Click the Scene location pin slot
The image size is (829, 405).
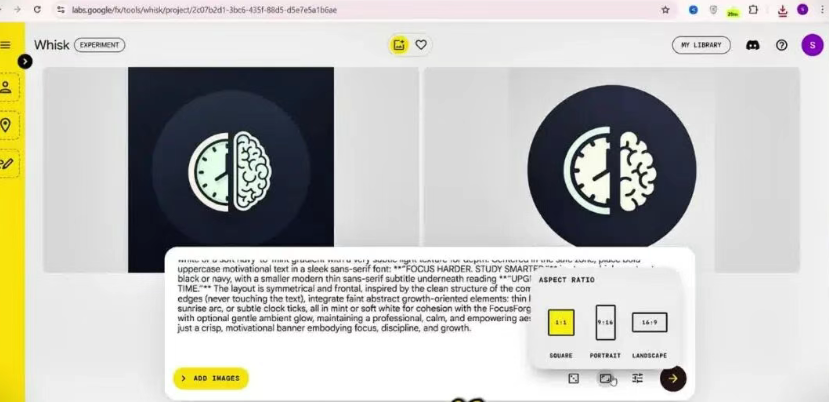coord(7,125)
